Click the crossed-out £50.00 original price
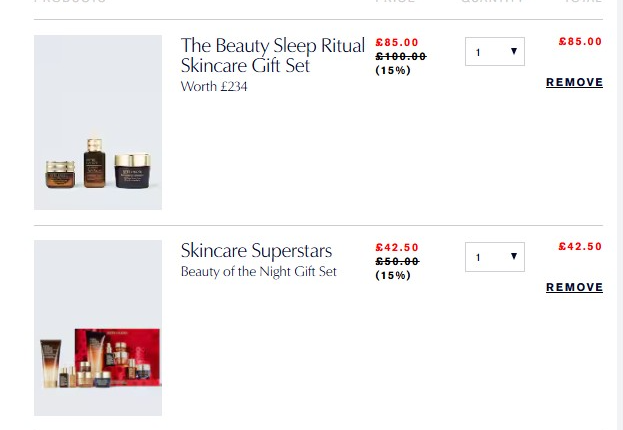 coord(397,261)
